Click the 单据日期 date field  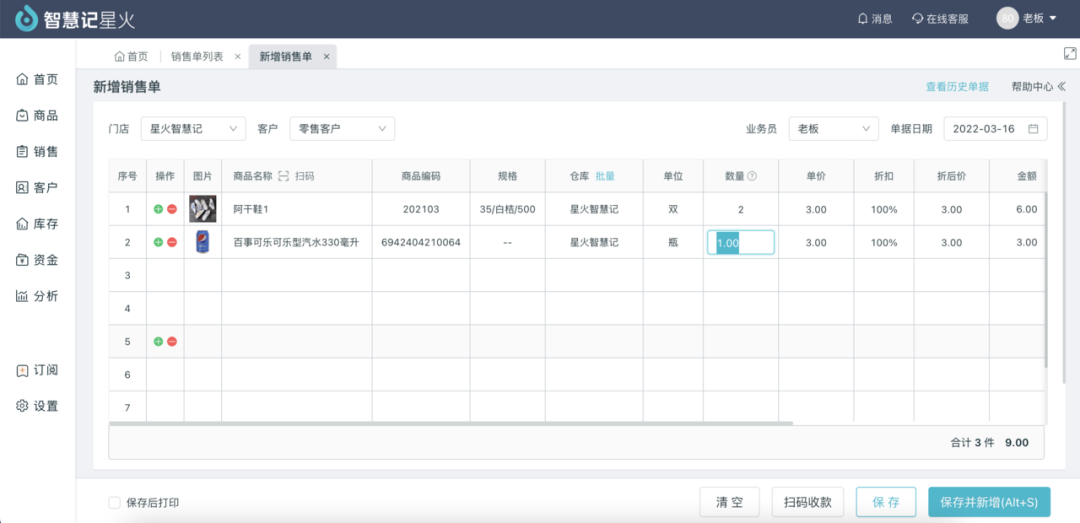pyautogui.click(x=995, y=129)
